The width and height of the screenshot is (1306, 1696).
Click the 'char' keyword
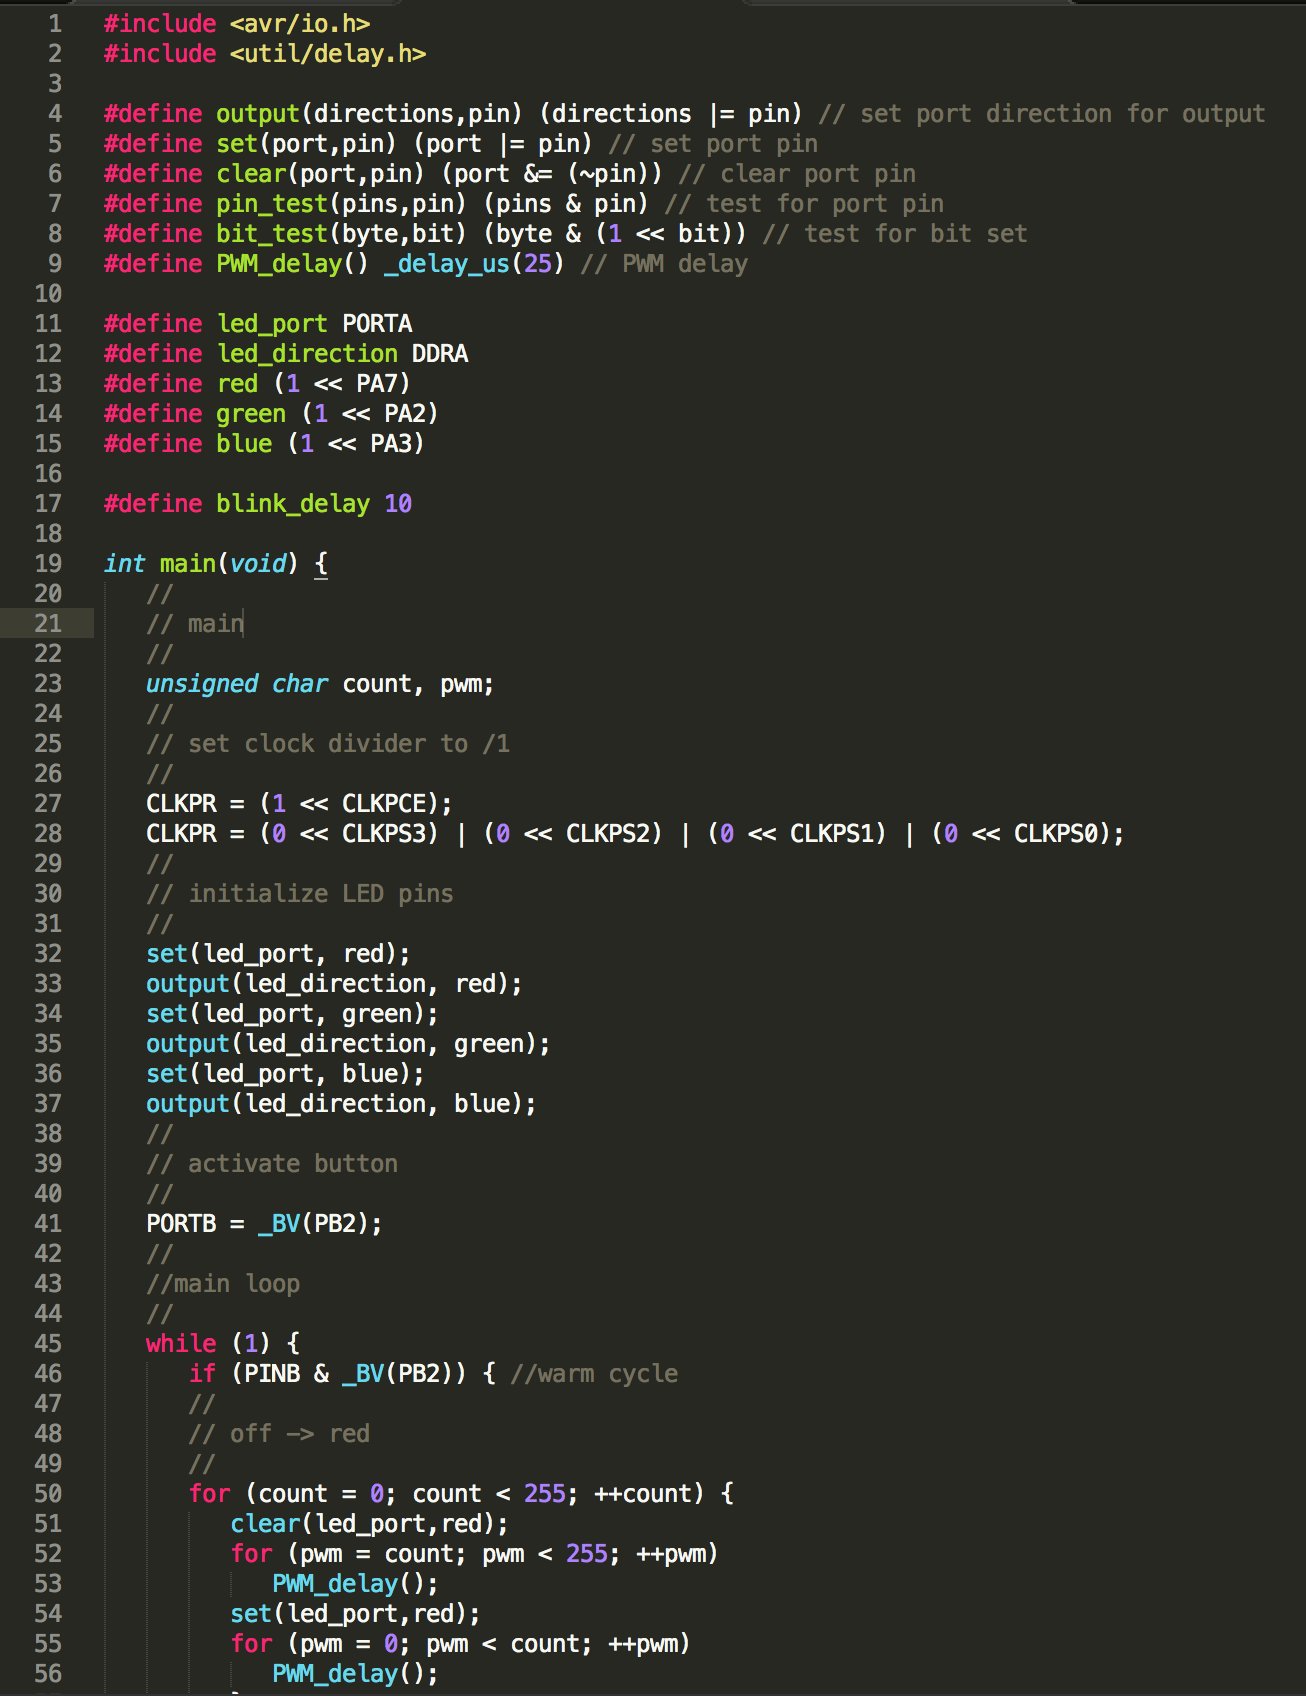pos(300,684)
